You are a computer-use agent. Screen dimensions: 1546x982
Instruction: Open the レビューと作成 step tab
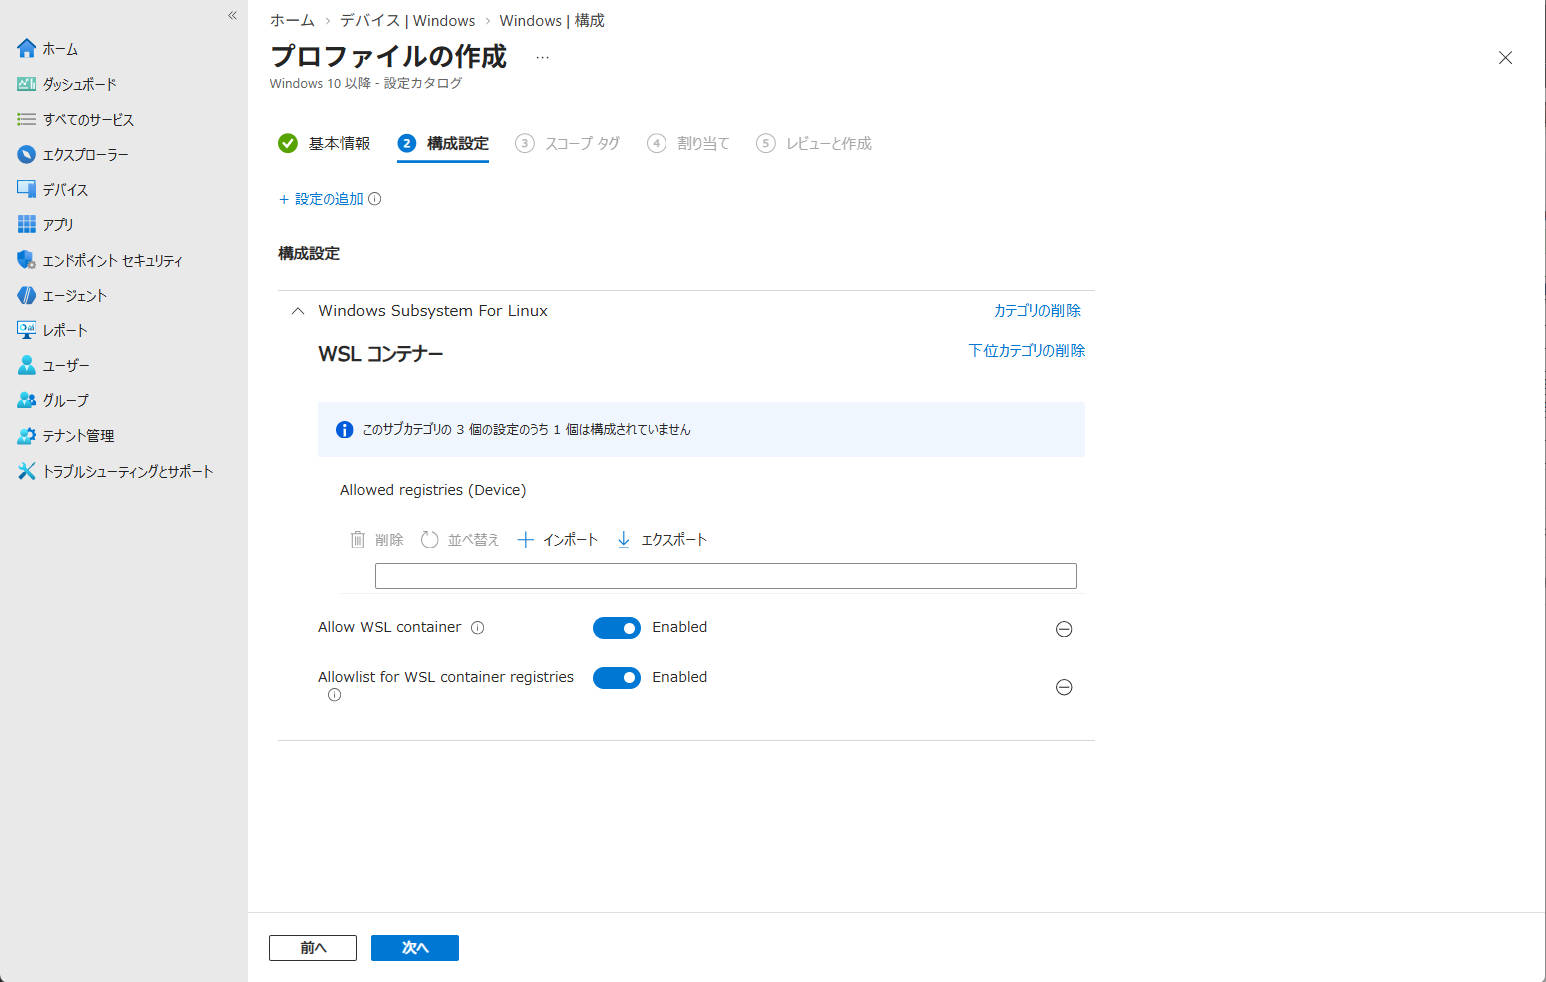click(814, 144)
